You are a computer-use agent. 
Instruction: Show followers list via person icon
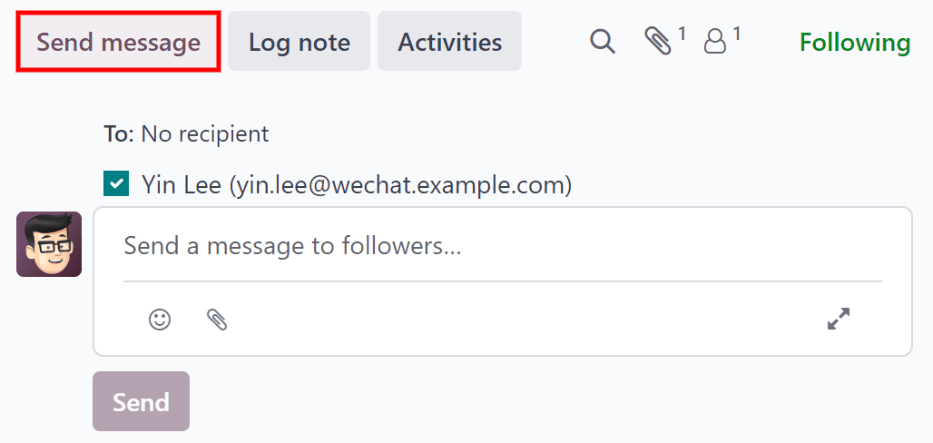click(715, 42)
